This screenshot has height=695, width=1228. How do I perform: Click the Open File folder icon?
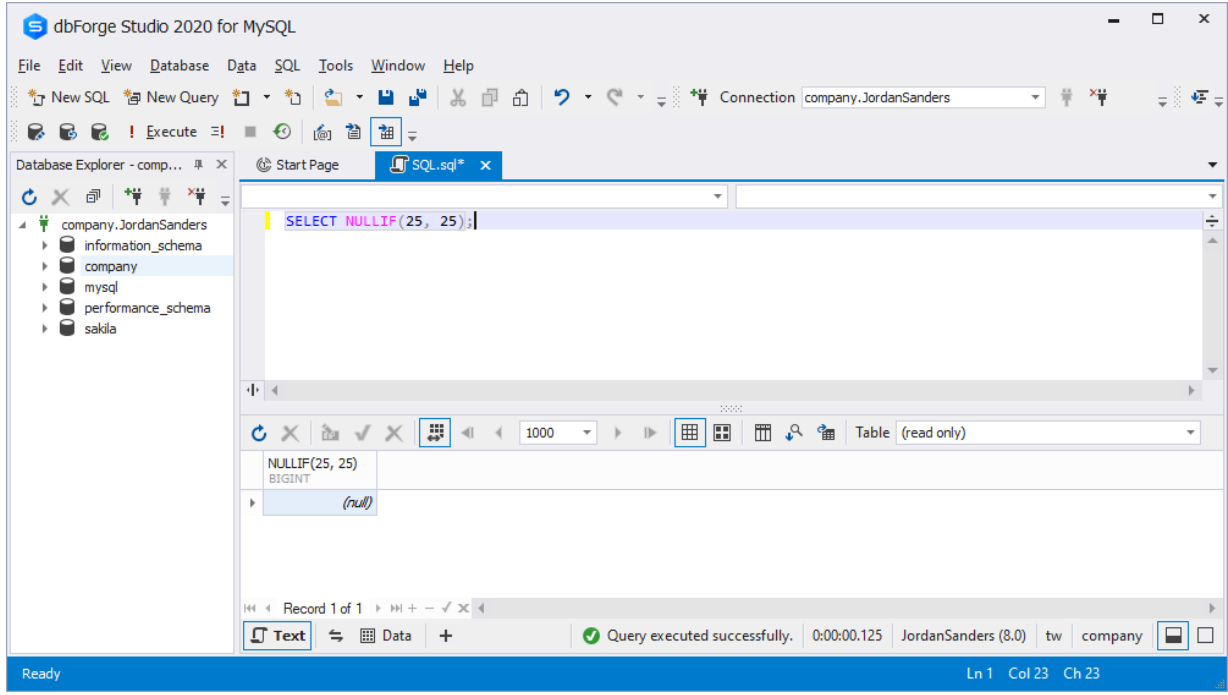[334, 97]
